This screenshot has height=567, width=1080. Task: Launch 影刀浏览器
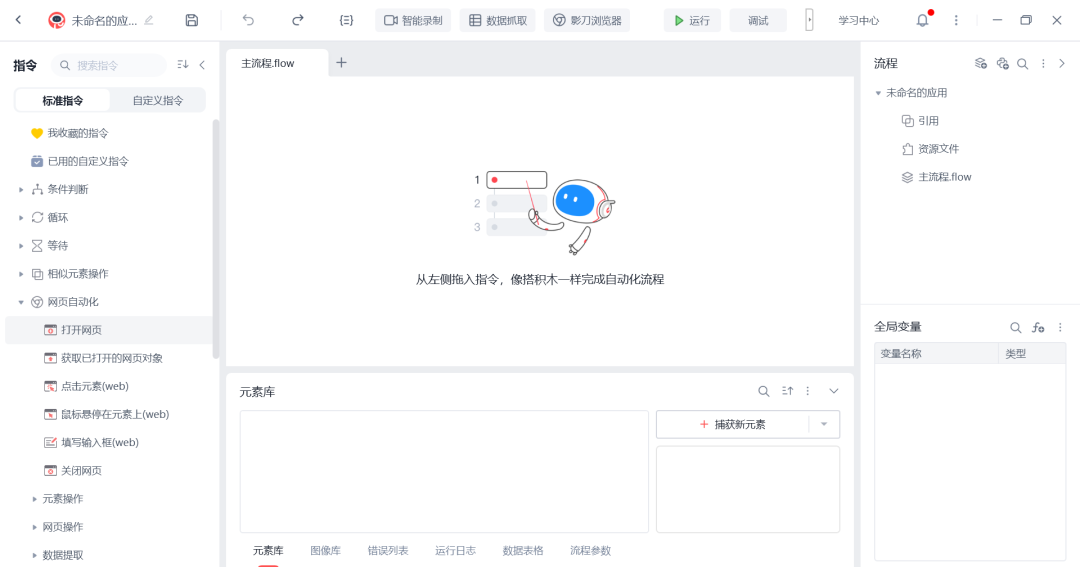coord(587,21)
